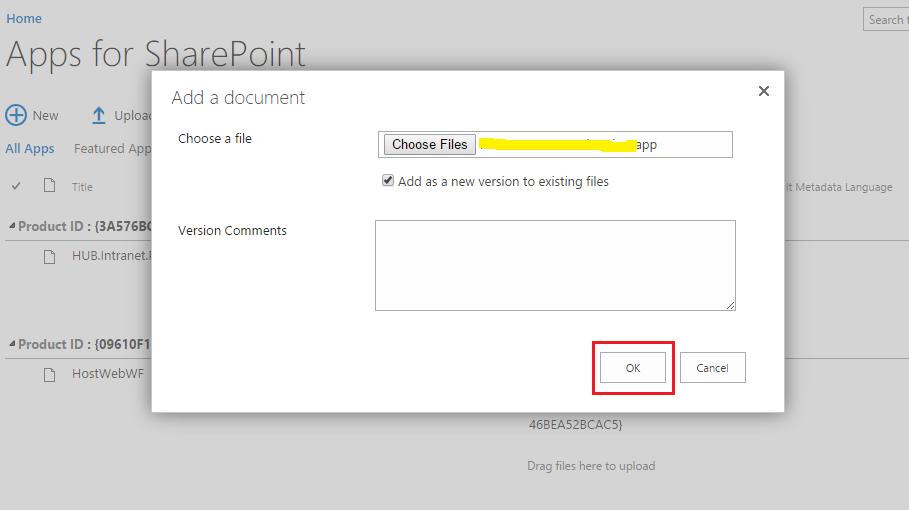Image resolution: width=909 pixels, height=510 pixels.
Task: Open the HostWebWF app file
Action: (108, 374)
